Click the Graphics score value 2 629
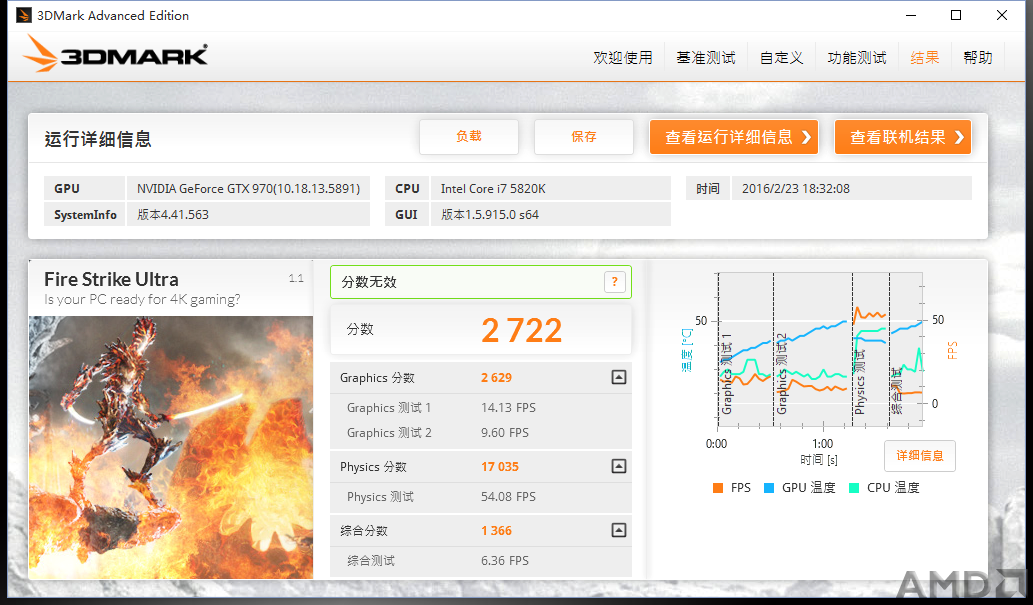The height and width of the screenshot is (605, 1033). click(x=496, y=378)
